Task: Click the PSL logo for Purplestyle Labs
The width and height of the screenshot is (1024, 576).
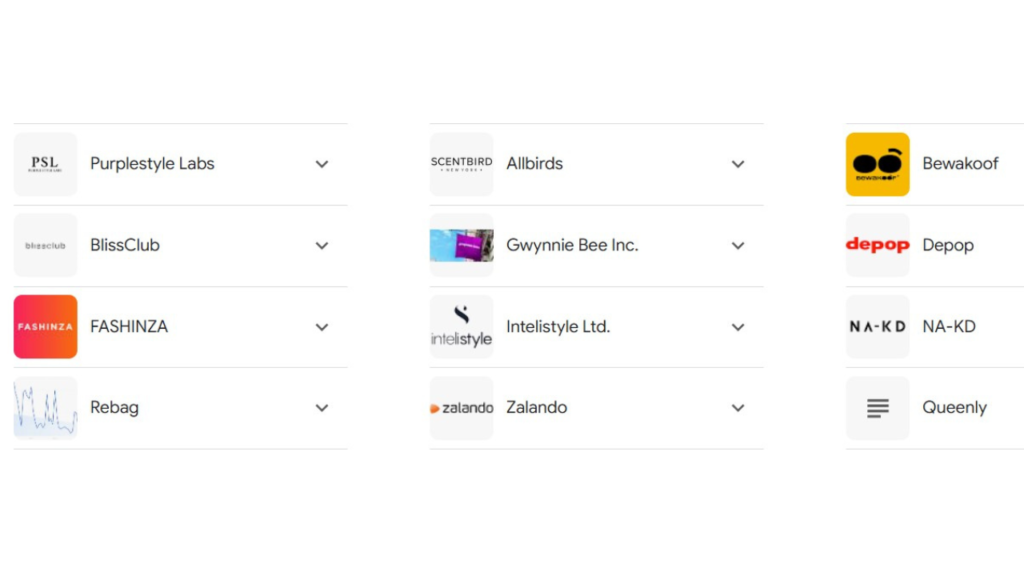Action: [45, 164]
